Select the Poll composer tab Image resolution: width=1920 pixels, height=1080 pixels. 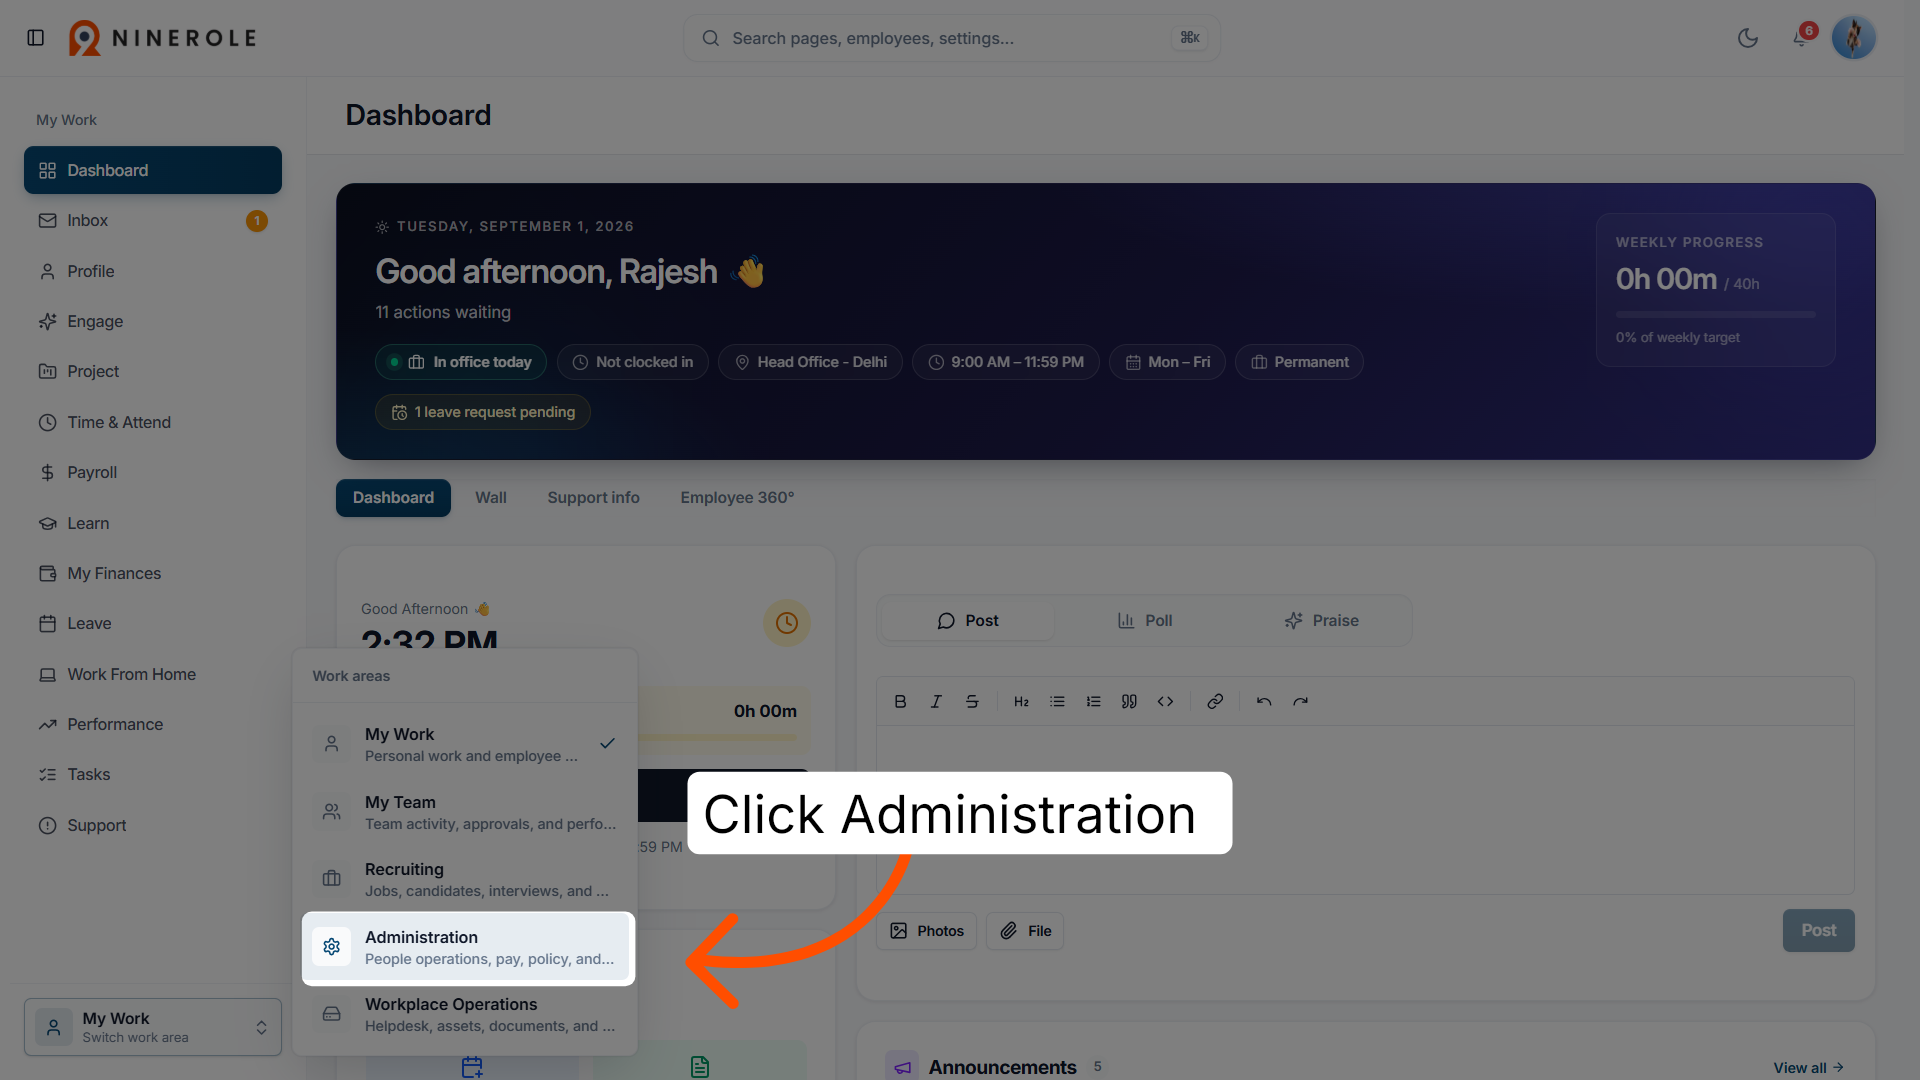1144,620
